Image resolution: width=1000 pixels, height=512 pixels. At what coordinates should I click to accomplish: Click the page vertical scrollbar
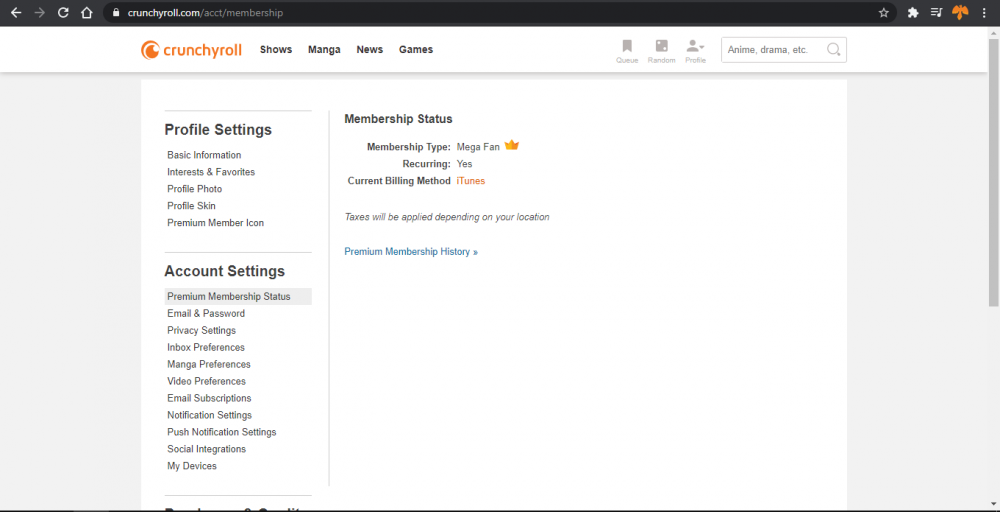pyautogui.click(x=993, y=170)
